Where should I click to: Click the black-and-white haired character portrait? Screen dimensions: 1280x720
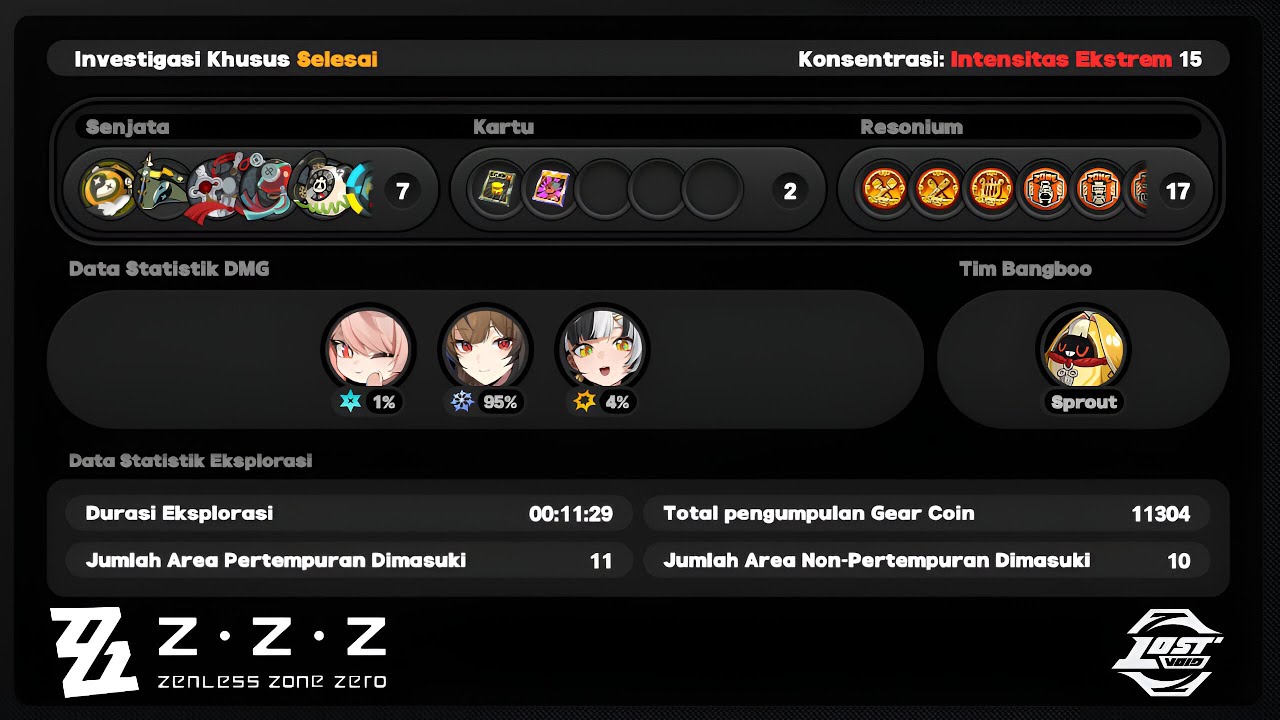coord(602,350)
